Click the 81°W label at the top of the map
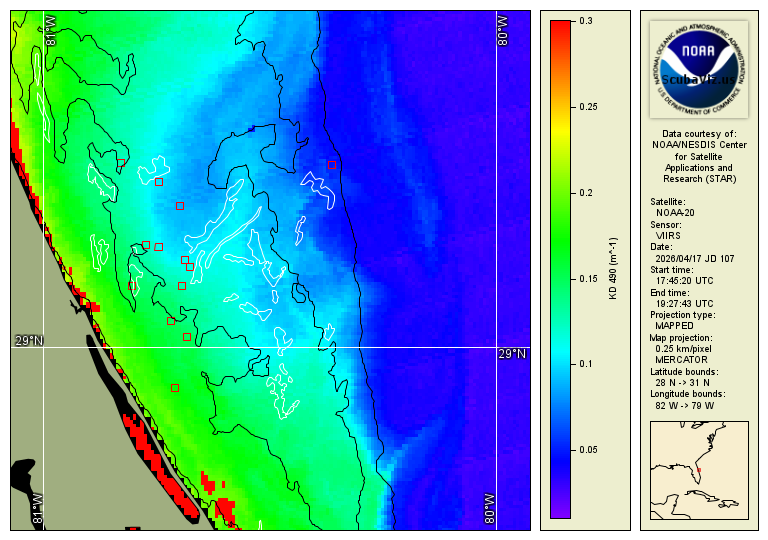Image resolution: width=768 pixels, height=540 pixels. coord(51,37)
